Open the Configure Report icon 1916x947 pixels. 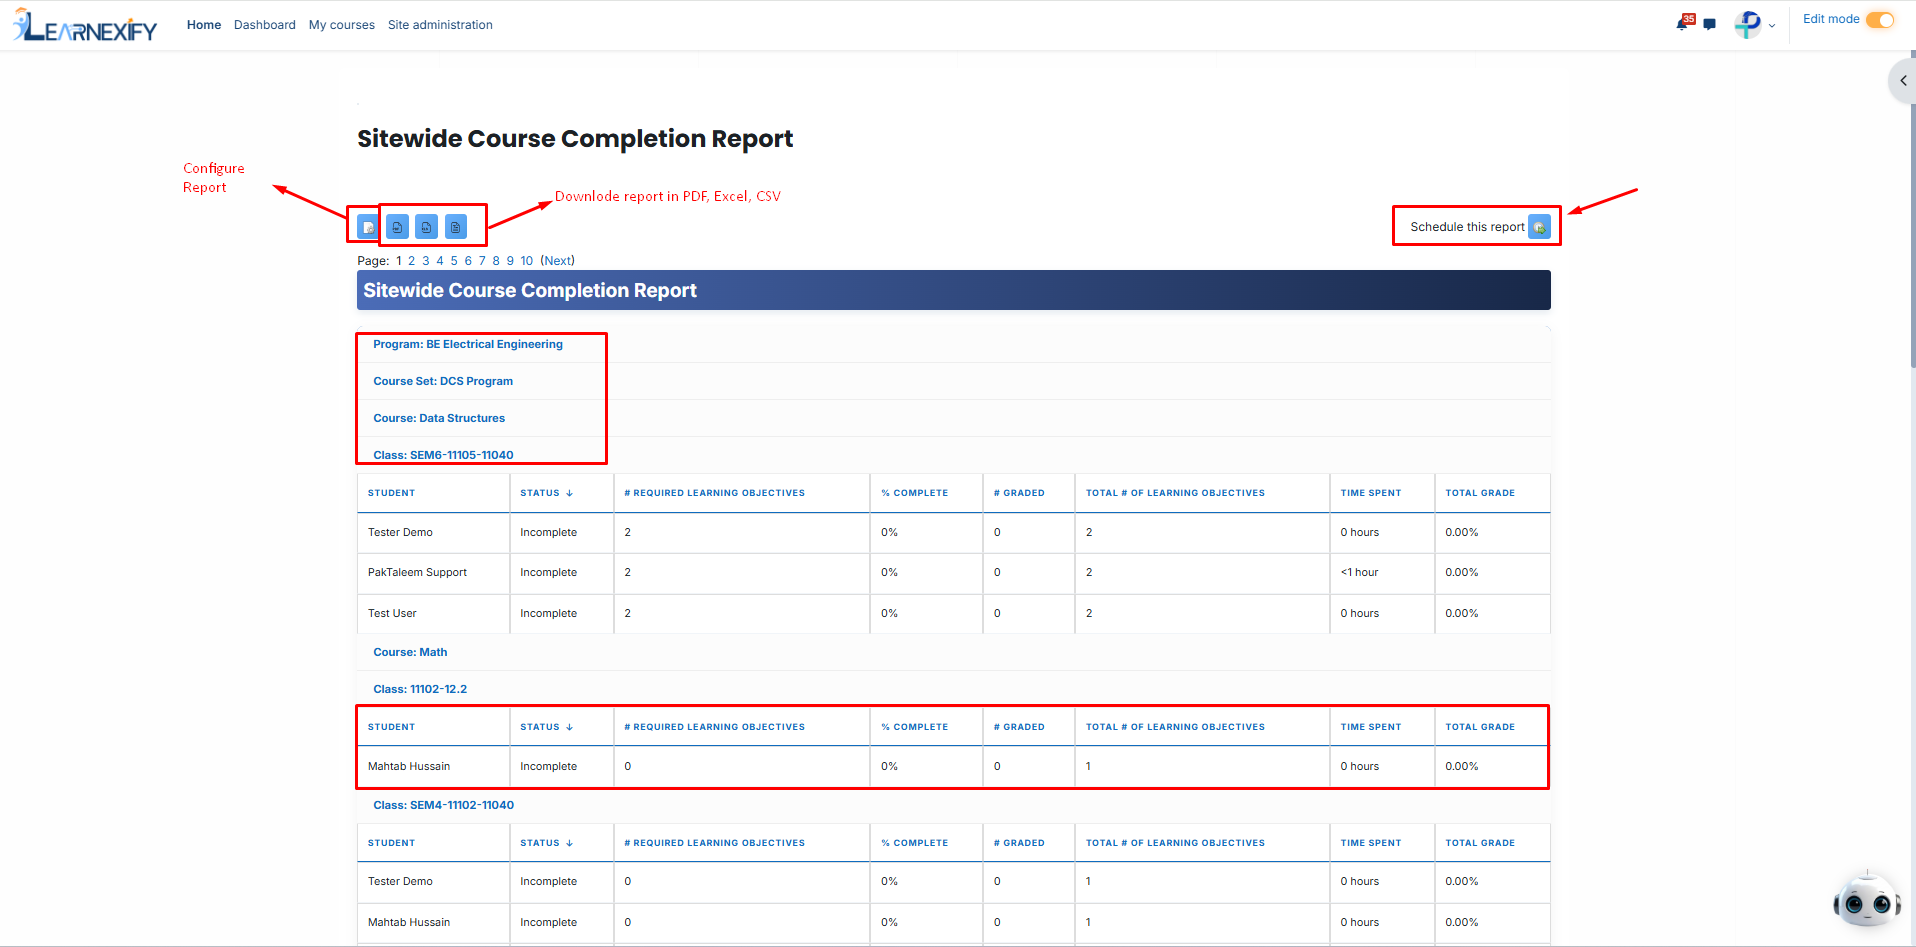pyautogui.click(x=368, y=227)
